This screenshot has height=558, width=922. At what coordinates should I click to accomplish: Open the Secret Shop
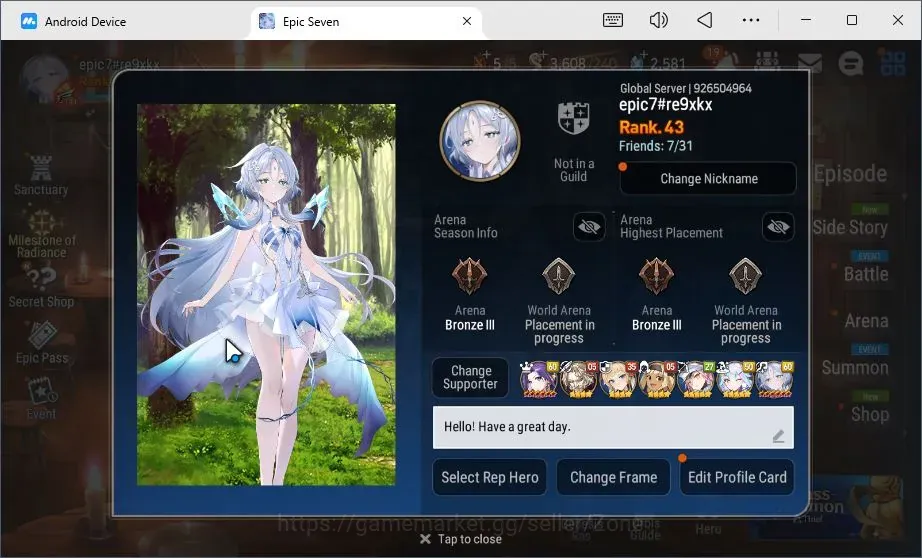41,288
